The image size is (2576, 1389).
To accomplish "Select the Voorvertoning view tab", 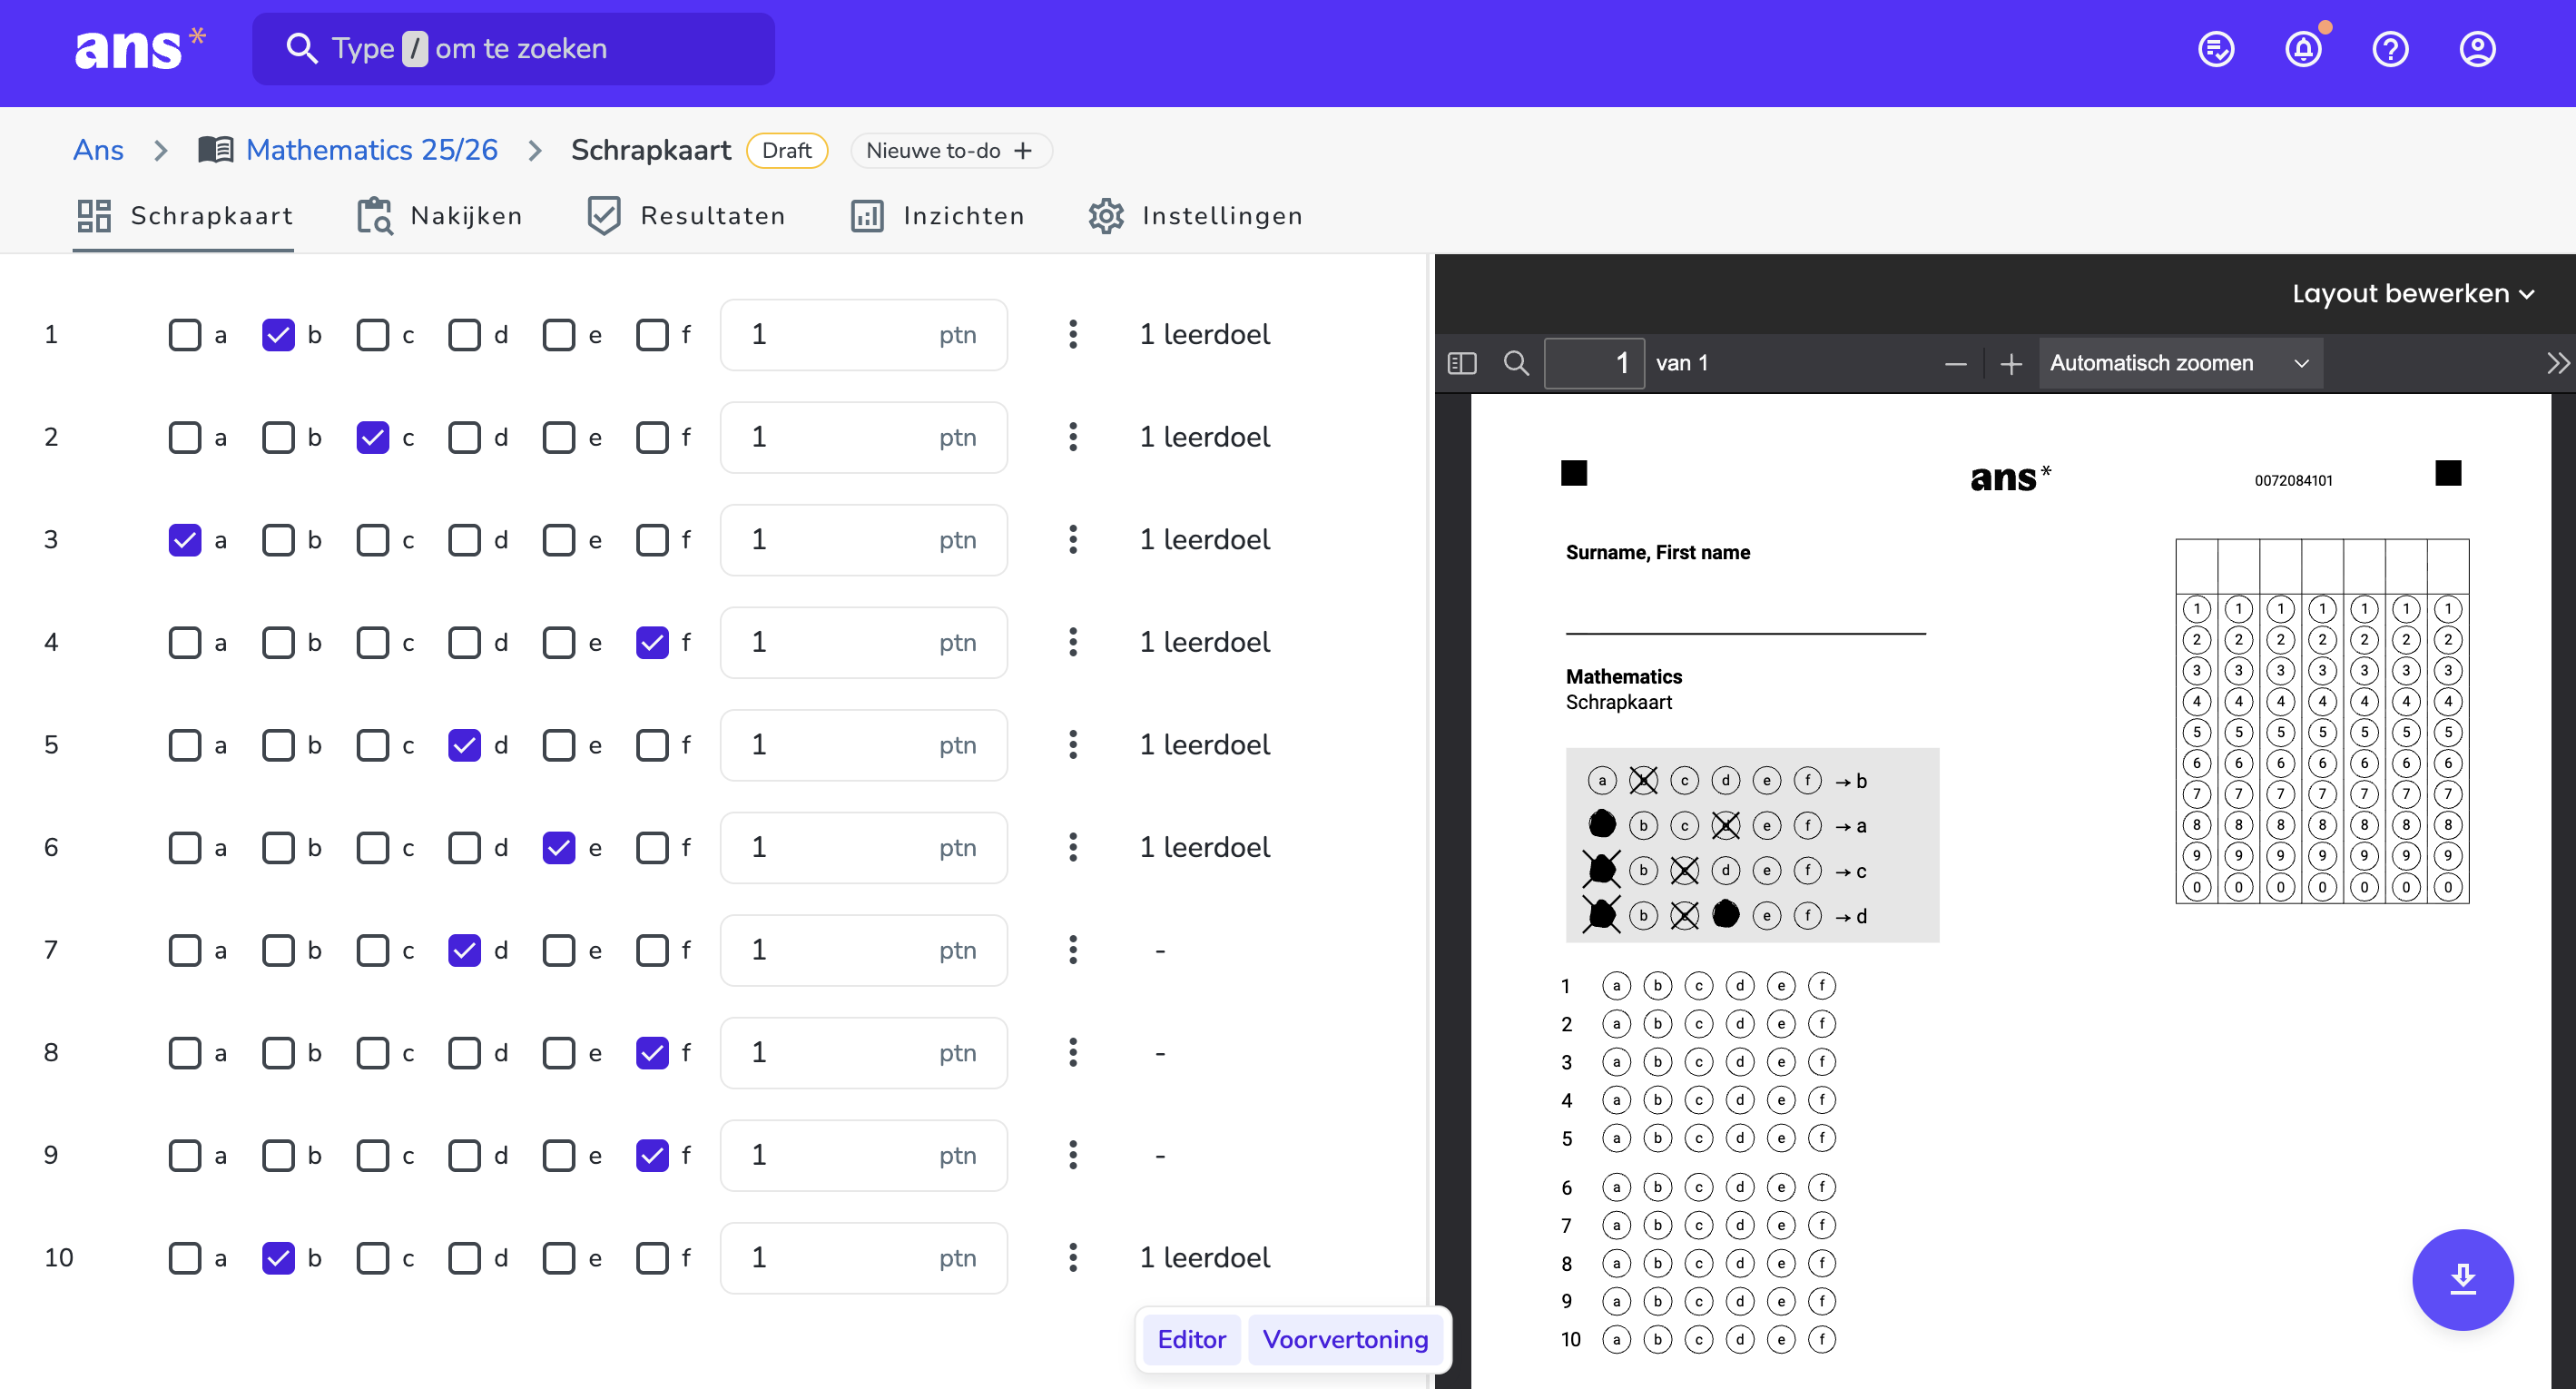I will point(1345,1340).
